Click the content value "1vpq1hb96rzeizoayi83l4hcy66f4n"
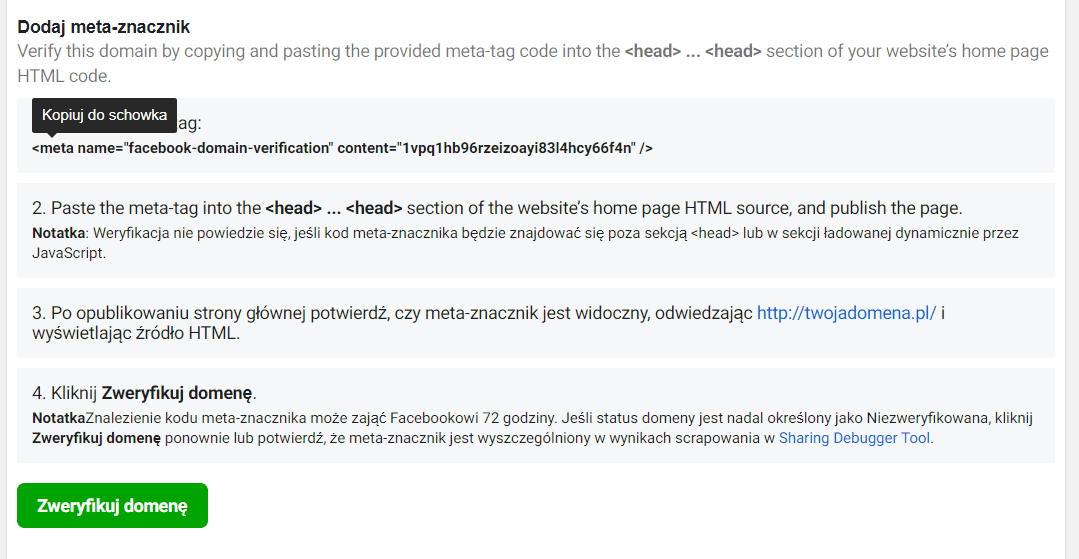This screenshot has height=559, width=1079. [x=518, y=148]
